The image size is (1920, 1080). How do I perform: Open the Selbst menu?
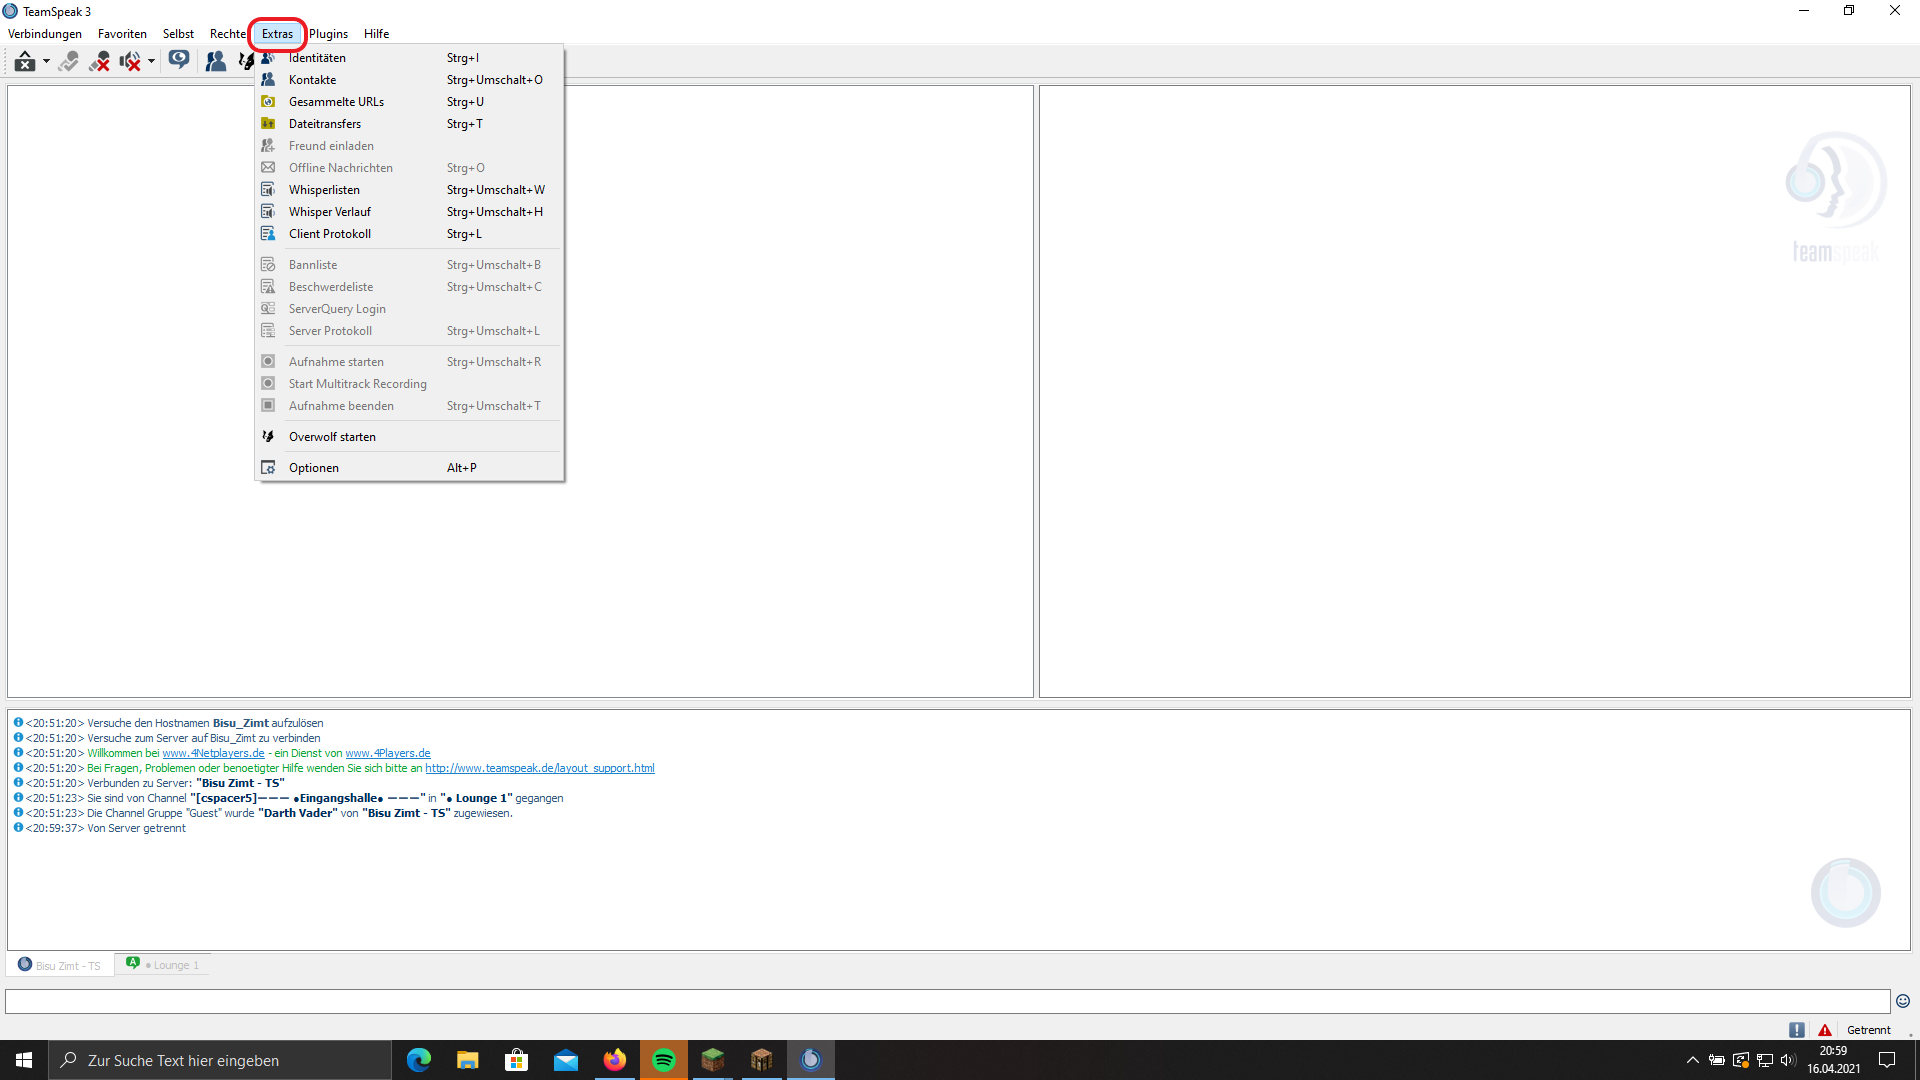point(178,34)
